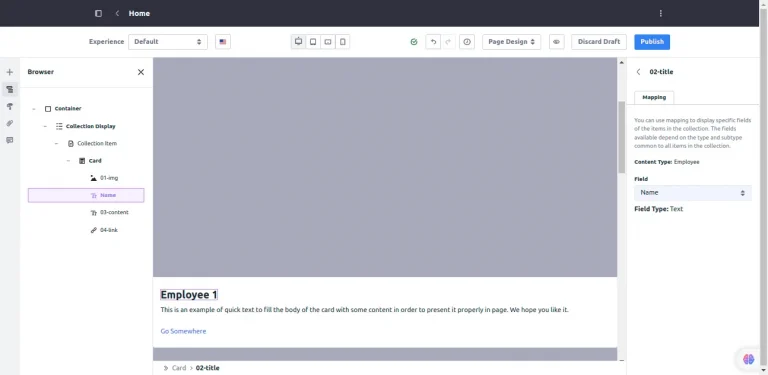Click the card body example text

click(x=364, y=310)
